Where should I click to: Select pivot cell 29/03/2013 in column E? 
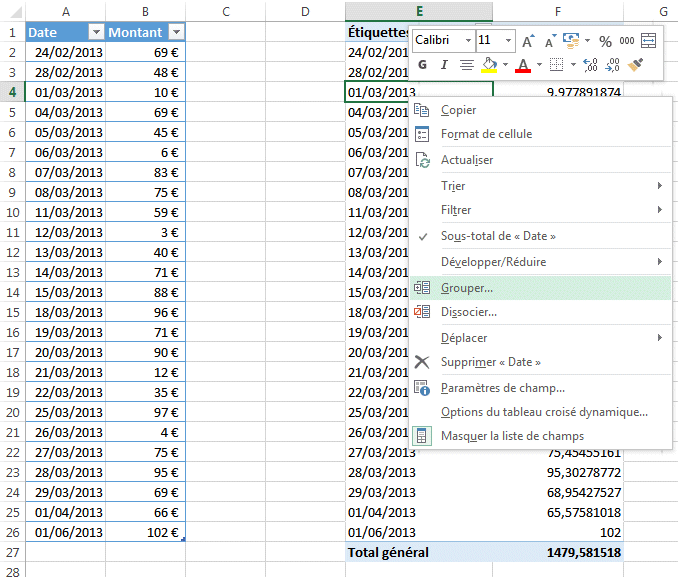(419, 492)
